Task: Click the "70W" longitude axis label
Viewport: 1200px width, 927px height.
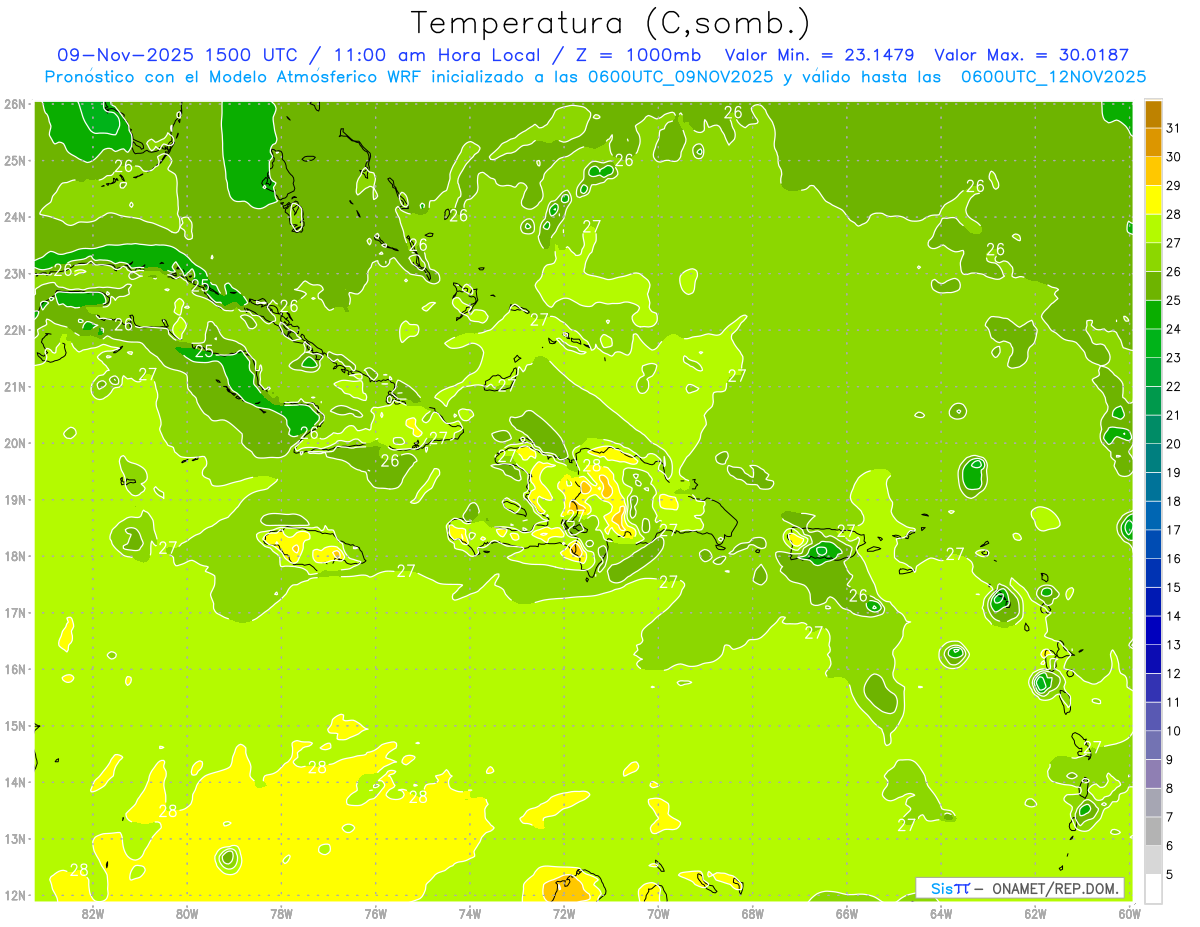Action: point(658,913)
